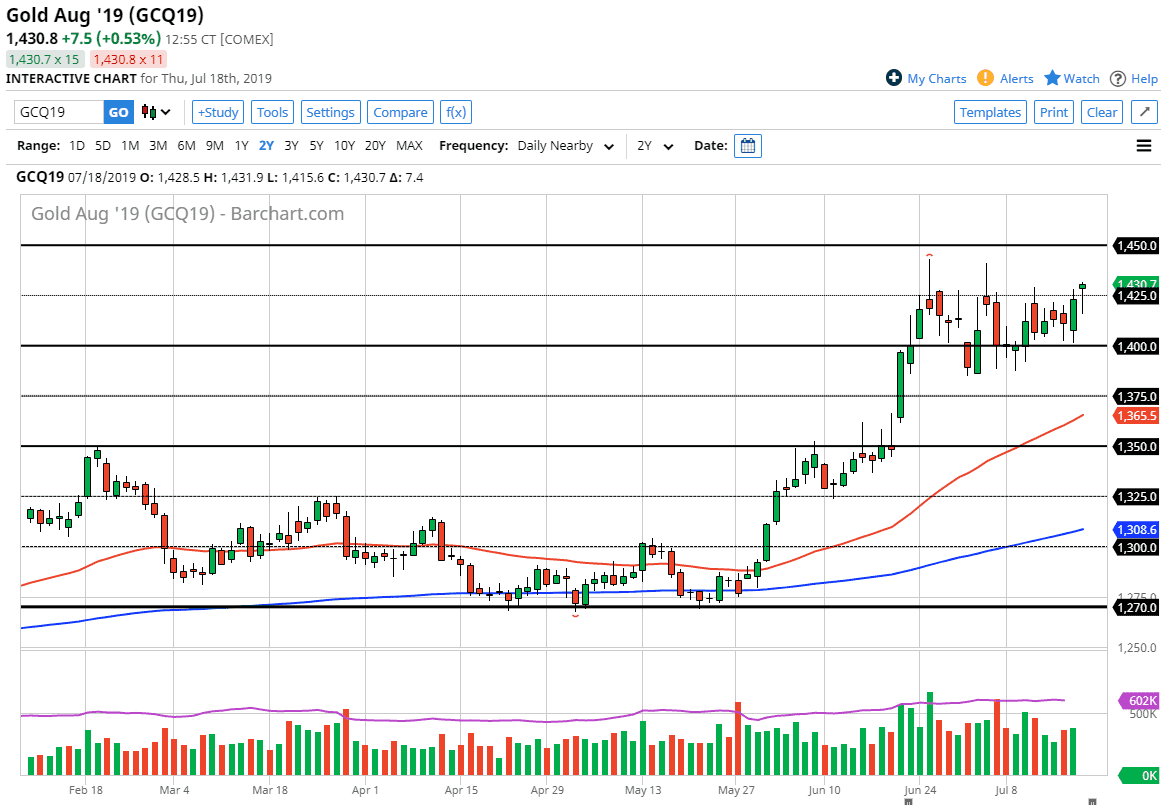Open the hamburger chart menu

[1144, 146]
